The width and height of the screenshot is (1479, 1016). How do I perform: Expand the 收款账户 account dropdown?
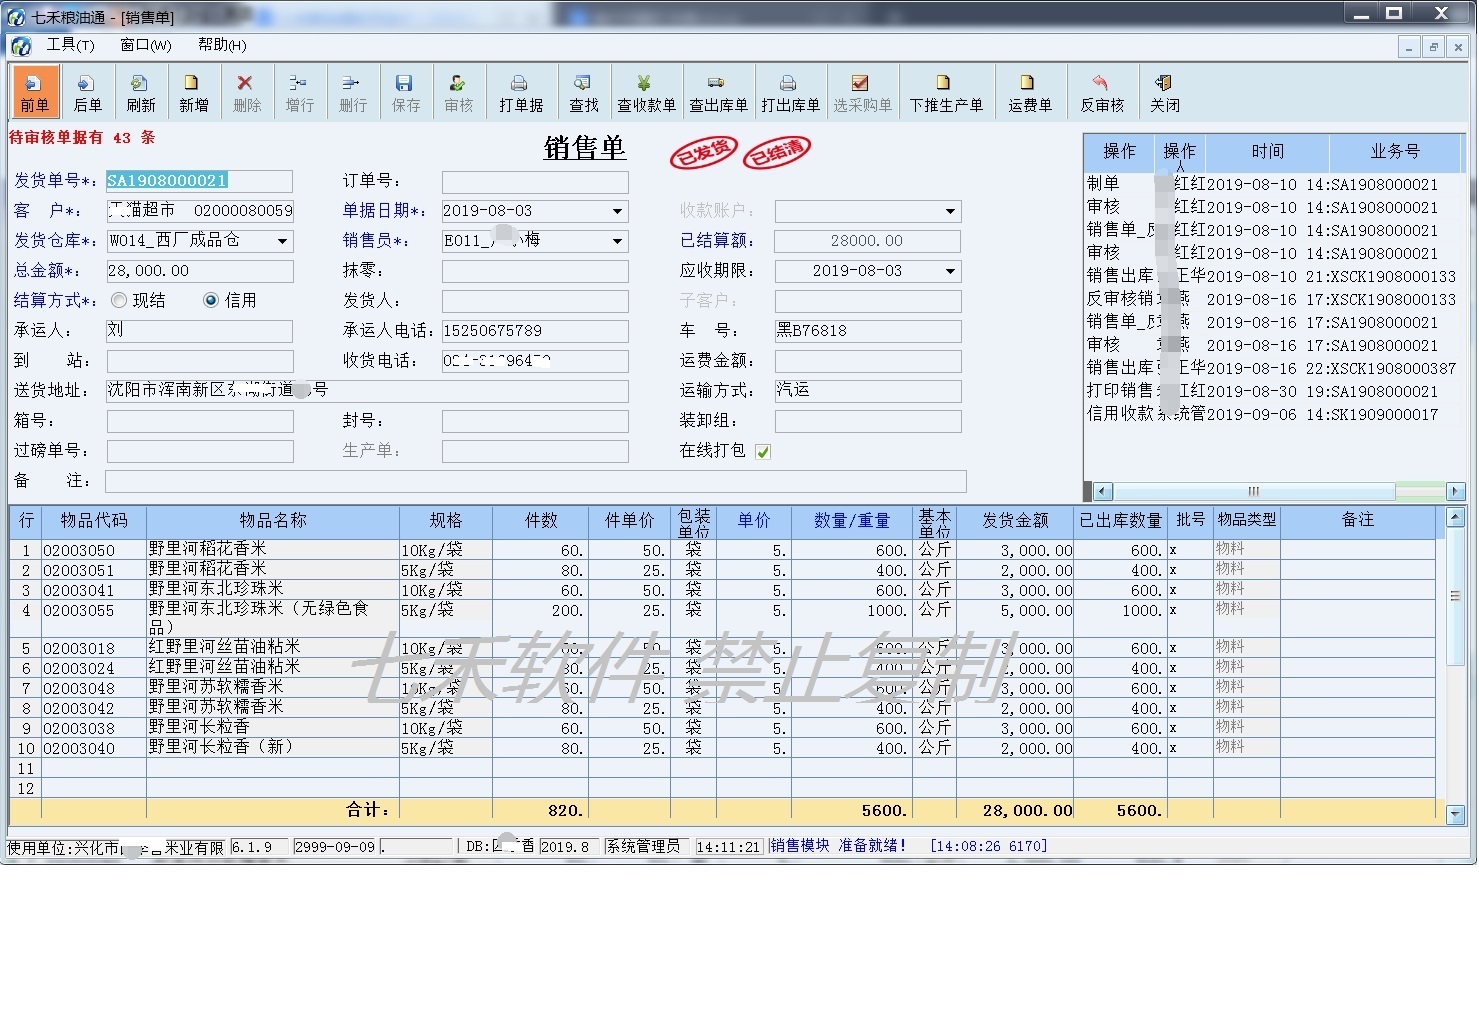951,211
